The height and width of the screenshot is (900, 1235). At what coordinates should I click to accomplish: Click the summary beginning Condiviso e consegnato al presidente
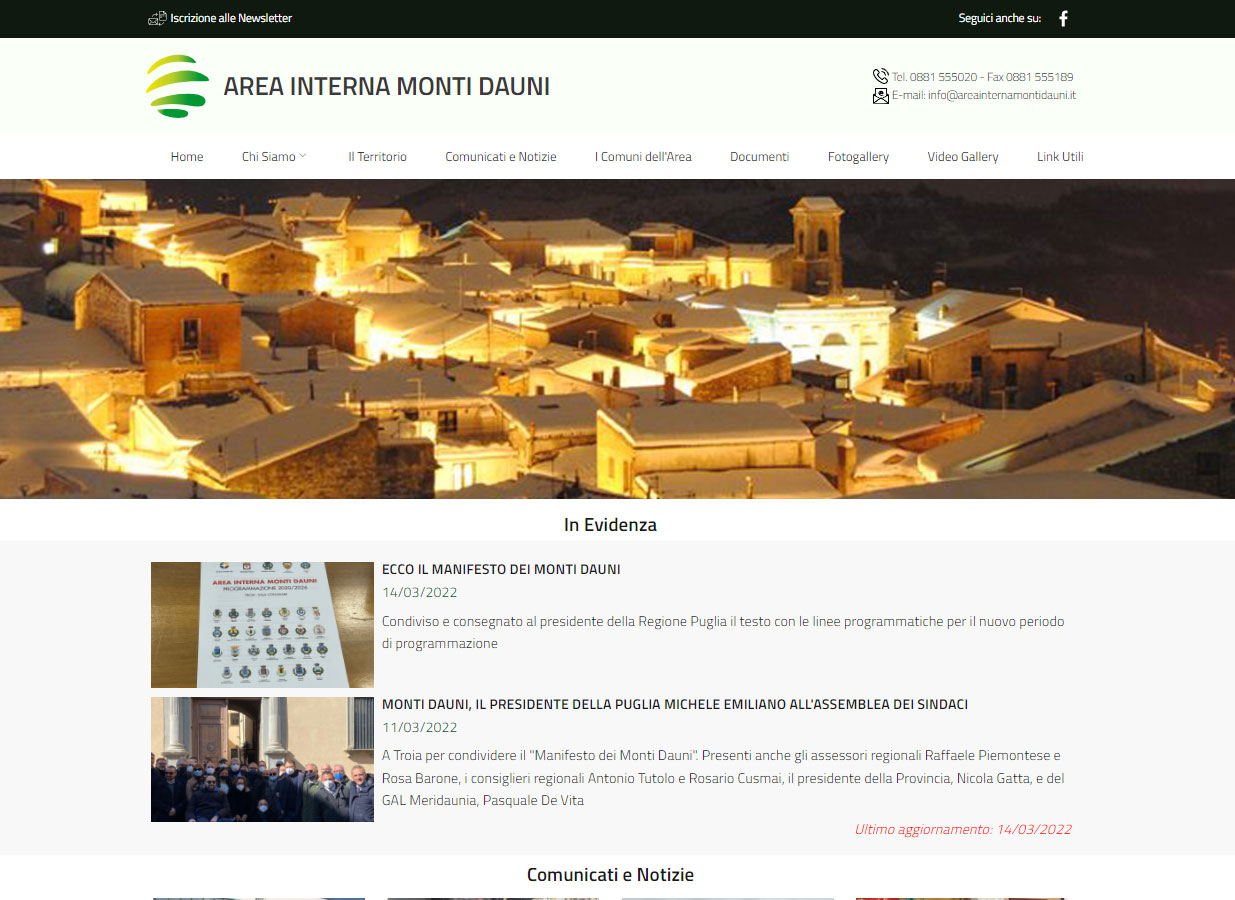(723, 633)
